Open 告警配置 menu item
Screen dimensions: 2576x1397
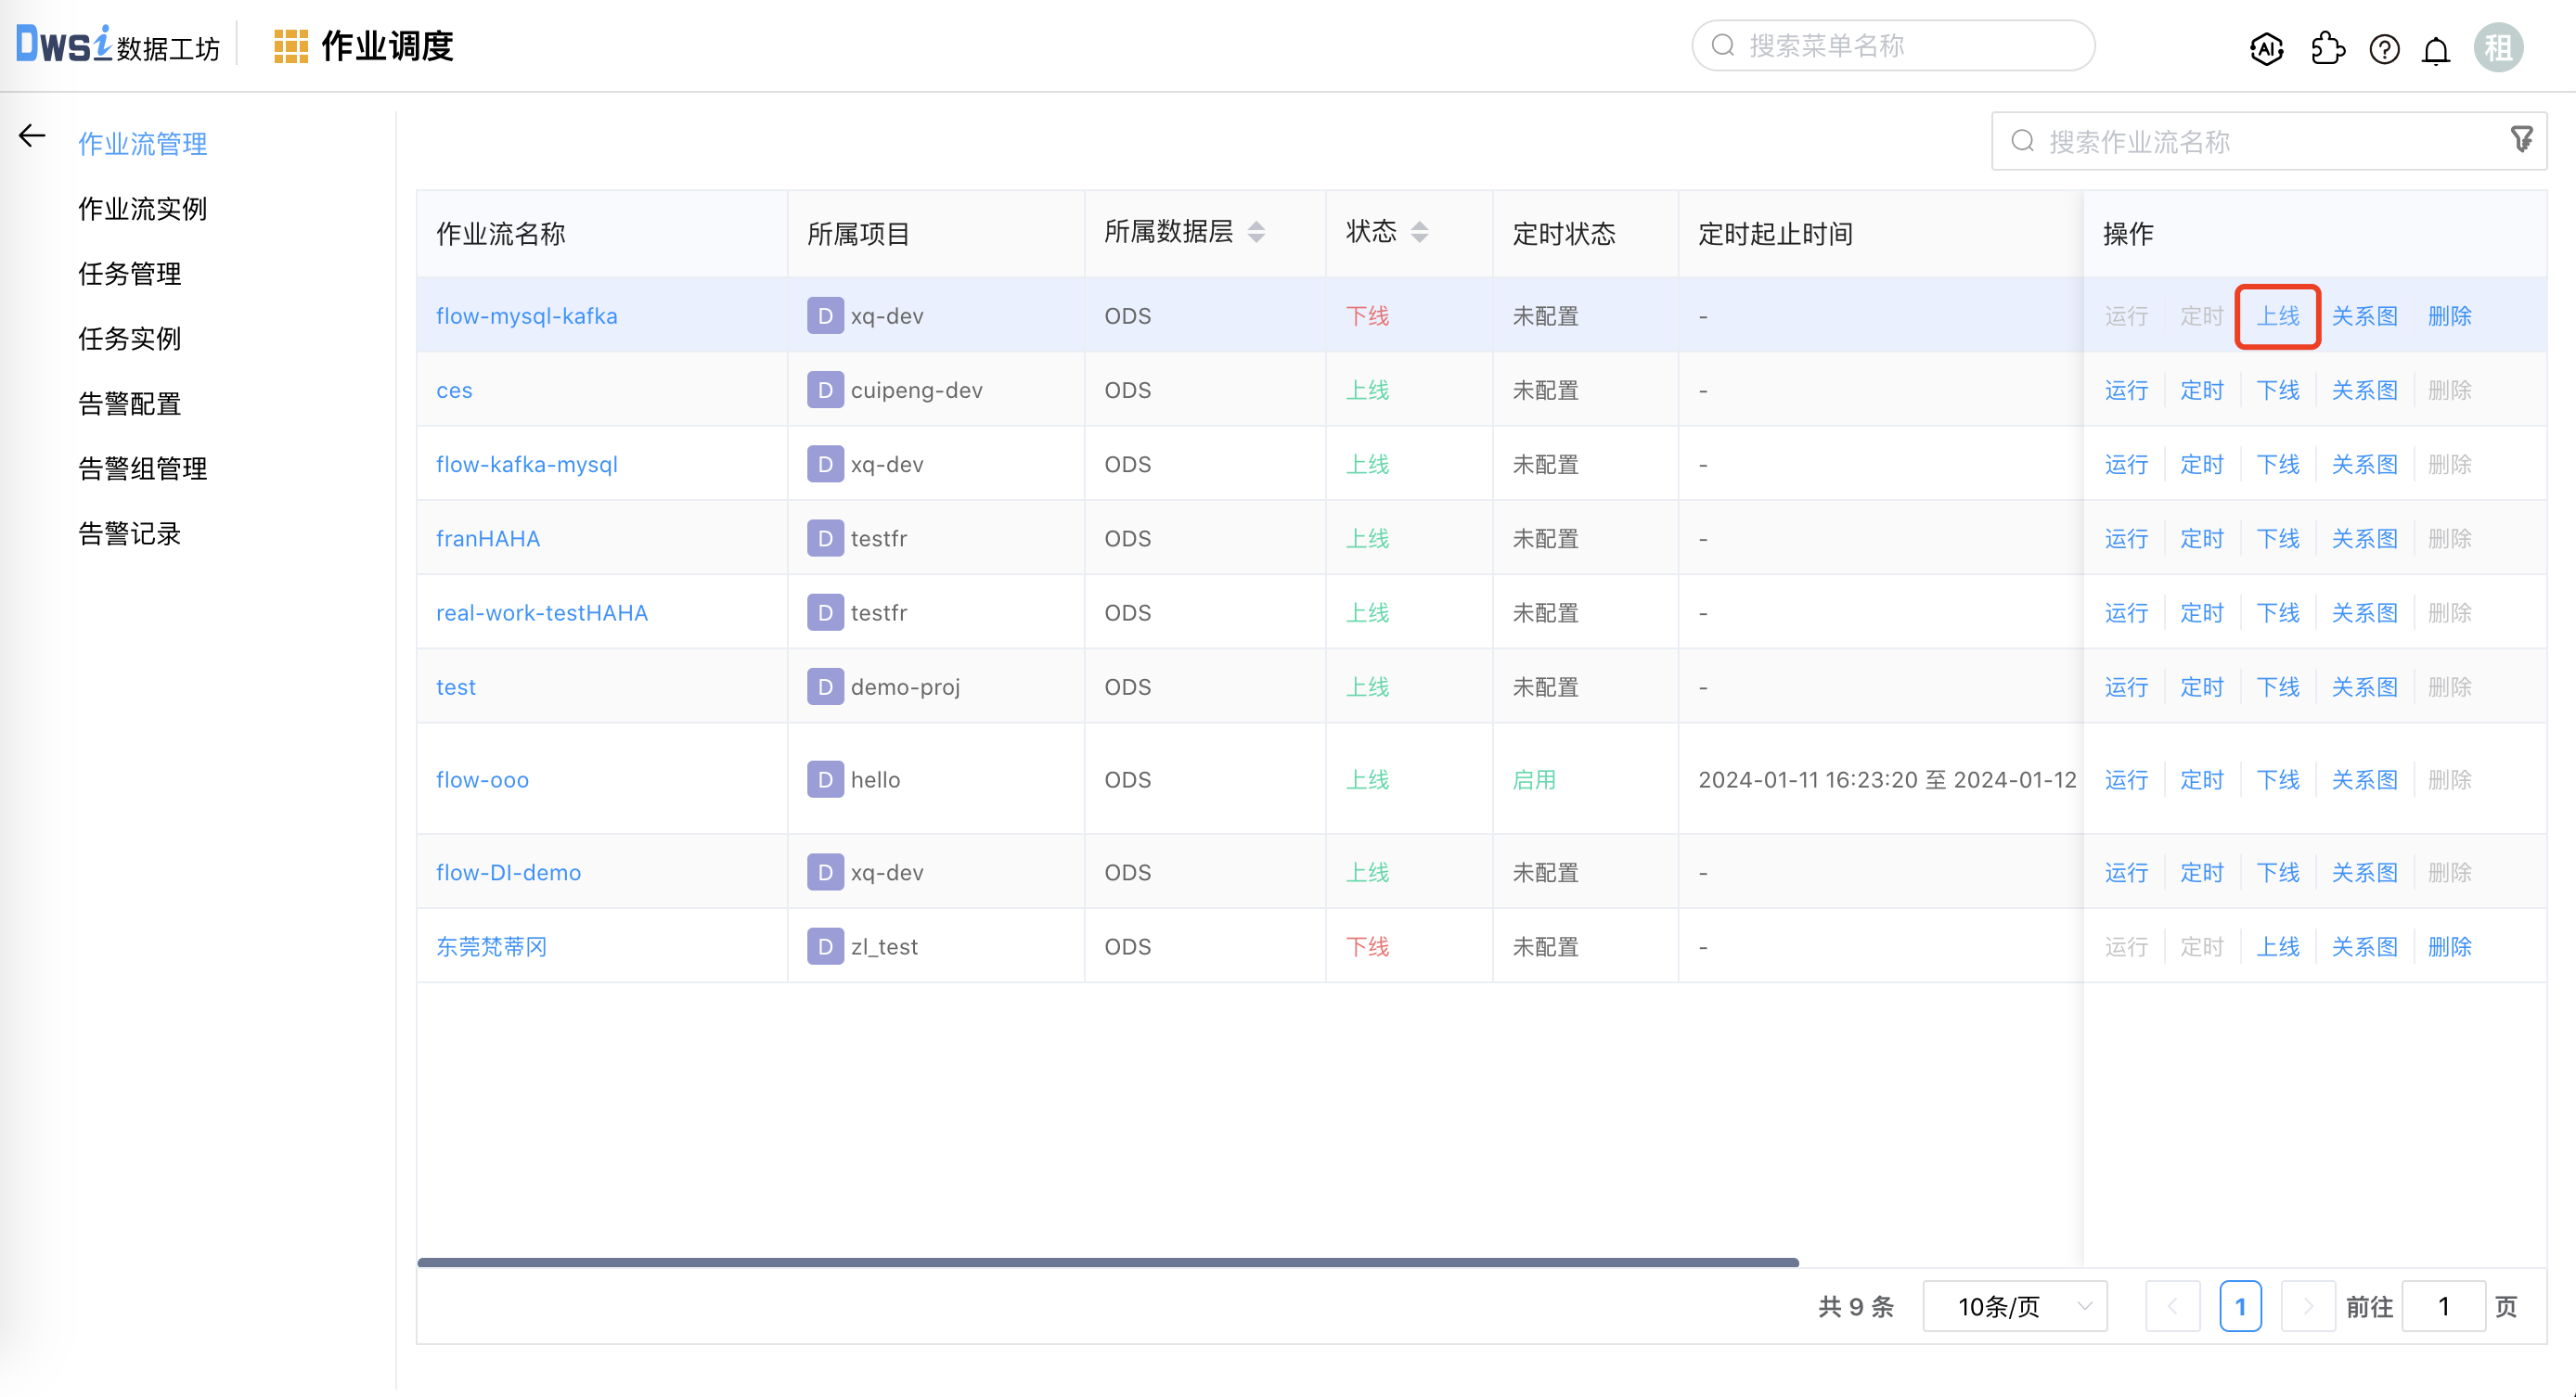point(129,404)
